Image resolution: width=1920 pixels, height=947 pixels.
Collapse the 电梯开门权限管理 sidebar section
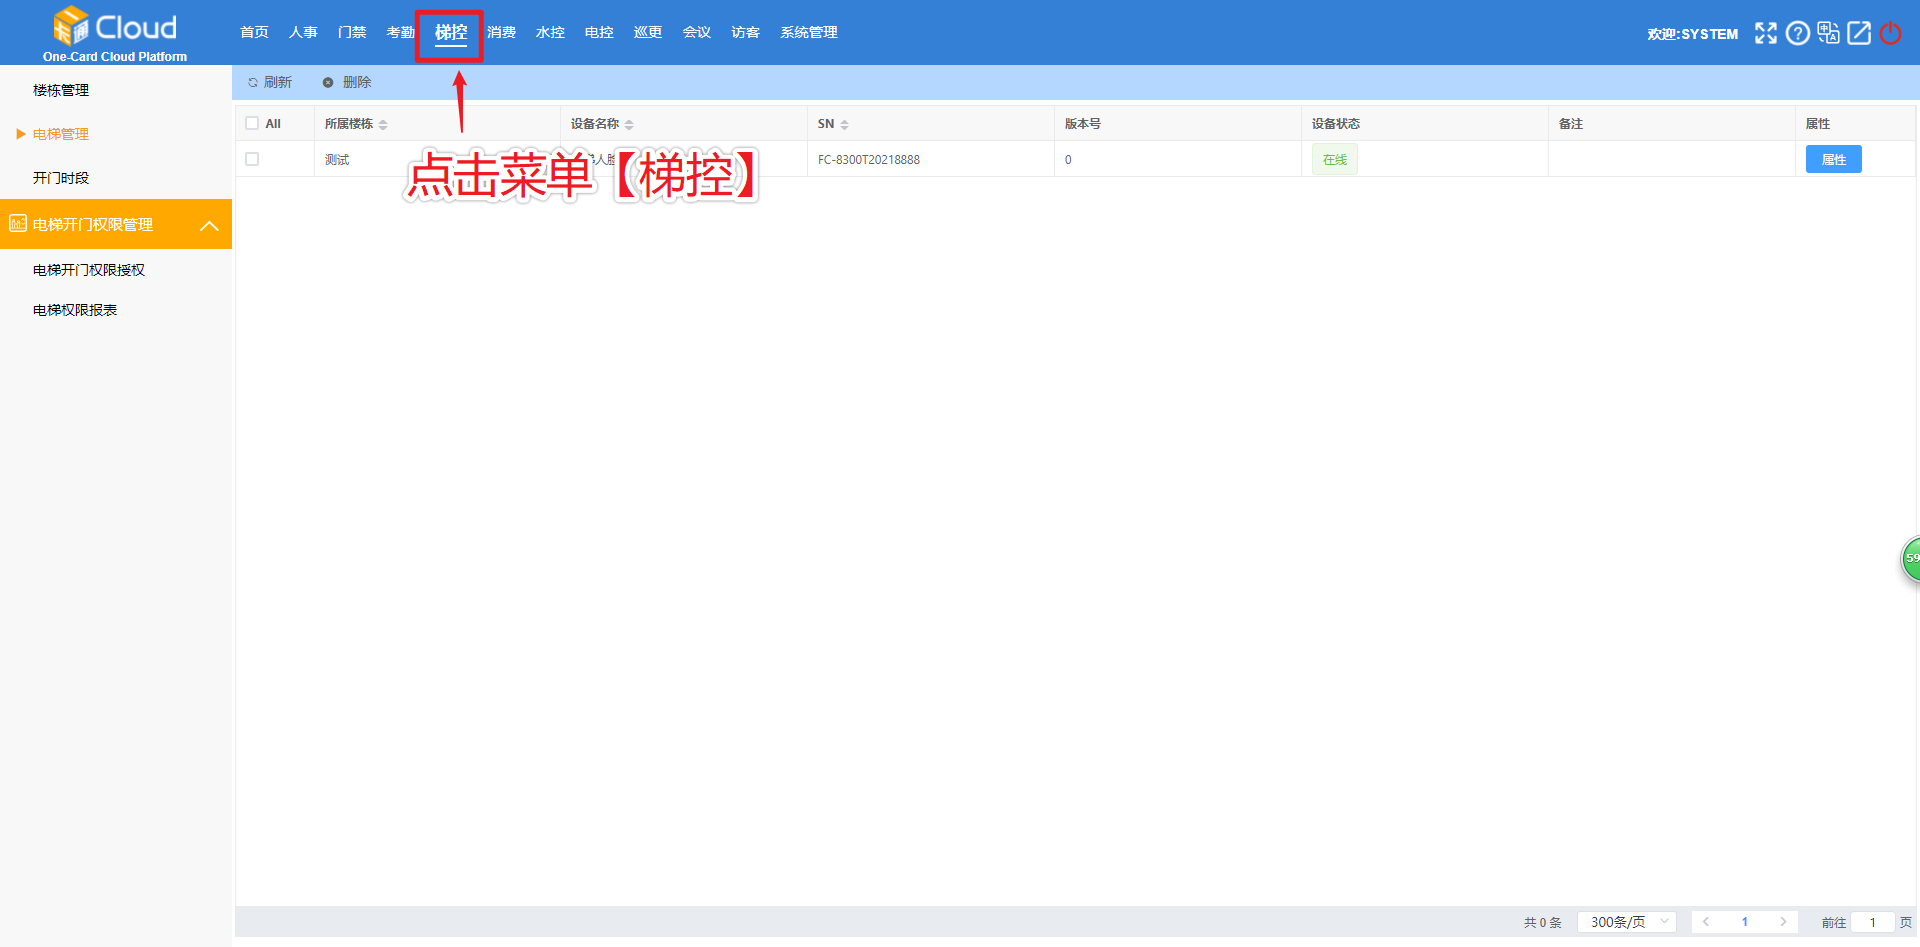click(x=209, y=225)
